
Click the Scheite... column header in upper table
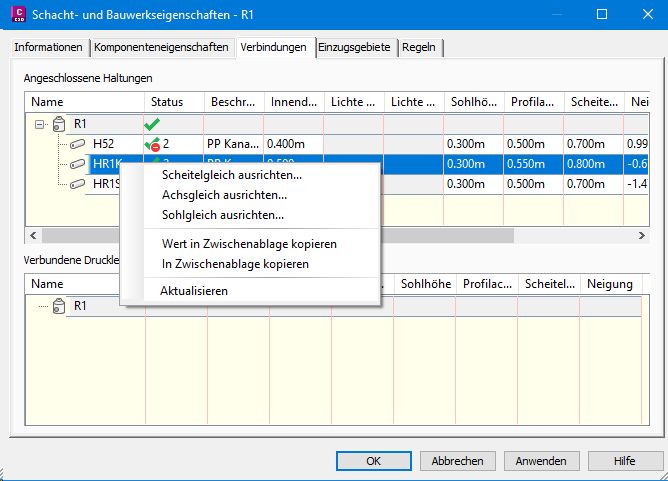(594, 102)
